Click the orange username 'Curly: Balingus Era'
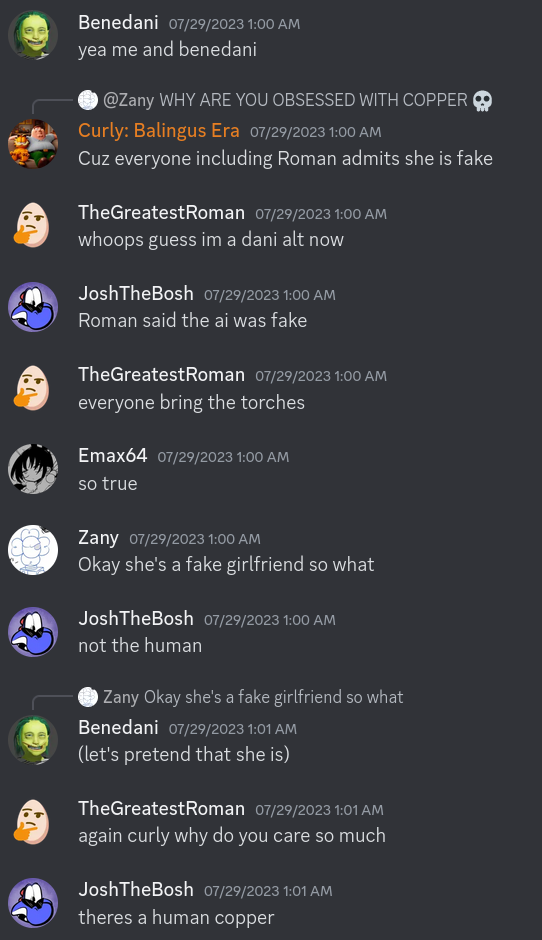The image size is (542, 940). coord(159,131)
